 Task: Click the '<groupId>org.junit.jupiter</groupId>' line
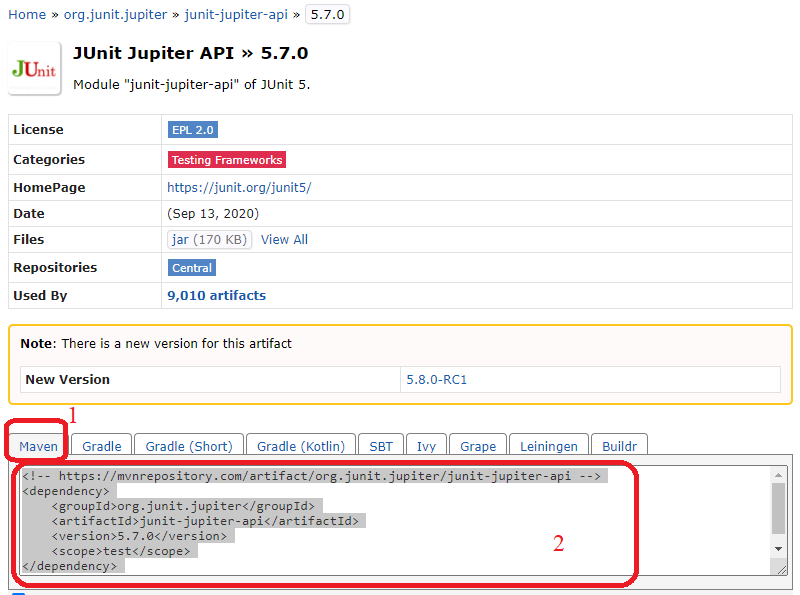[183, 506]
